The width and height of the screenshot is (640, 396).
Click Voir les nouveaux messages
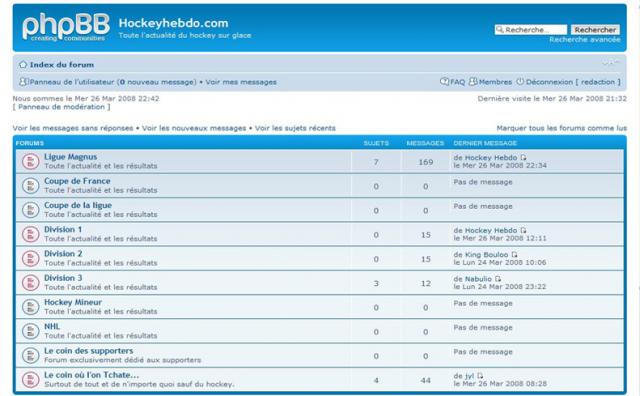pyautogui.click(x=194, y=128)
